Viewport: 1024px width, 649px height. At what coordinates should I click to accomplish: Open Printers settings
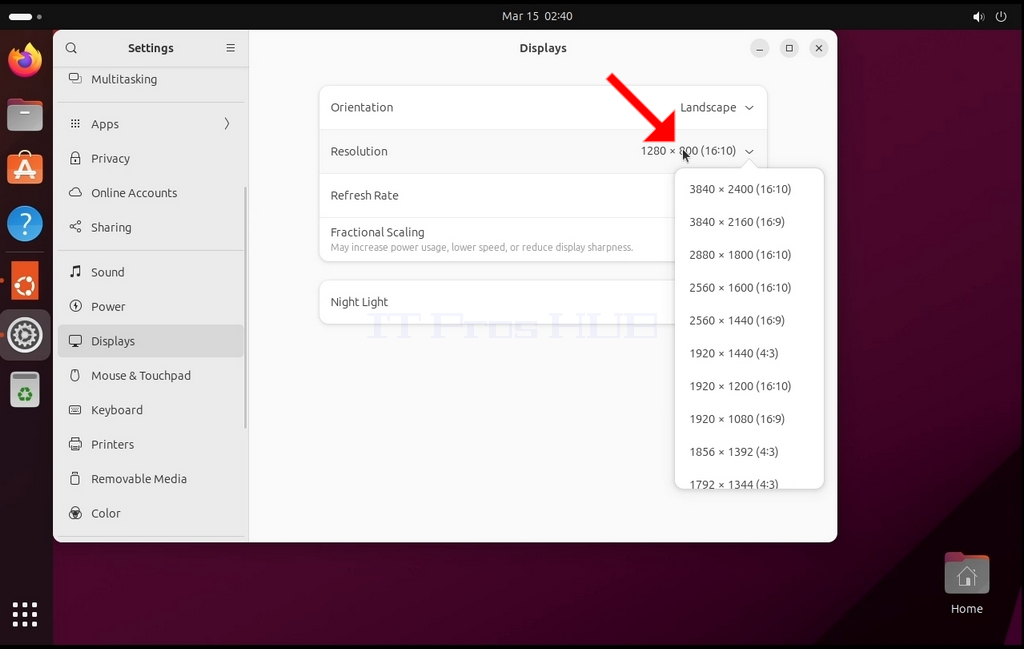click(x=151, y=445)
